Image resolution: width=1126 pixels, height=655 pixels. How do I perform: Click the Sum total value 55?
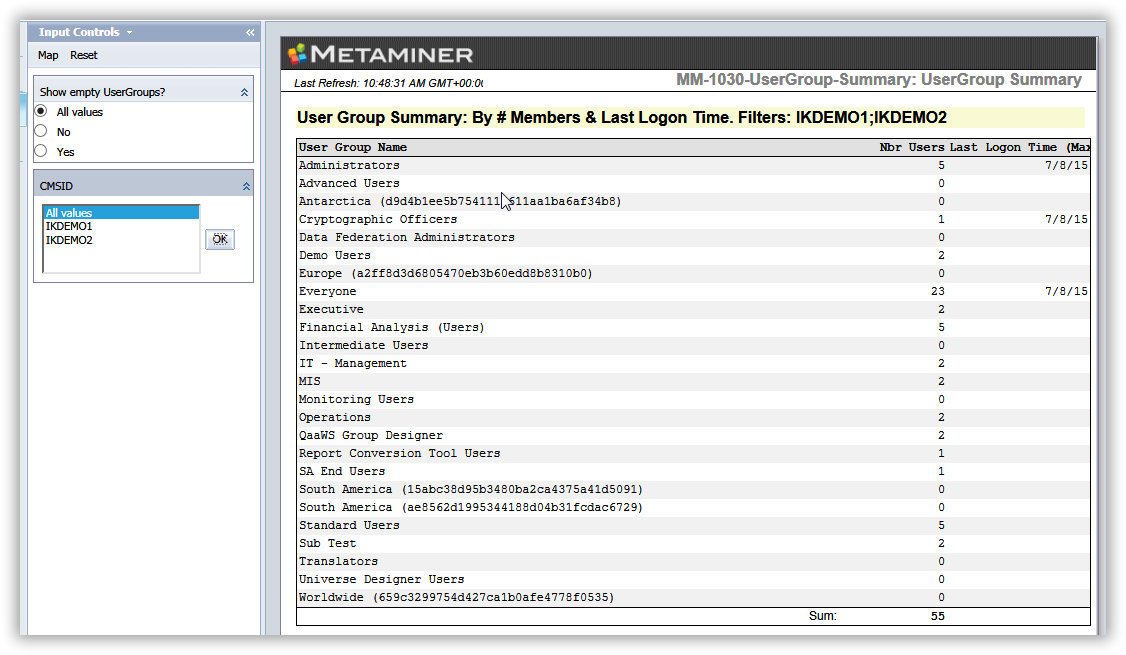pos(937,615)
